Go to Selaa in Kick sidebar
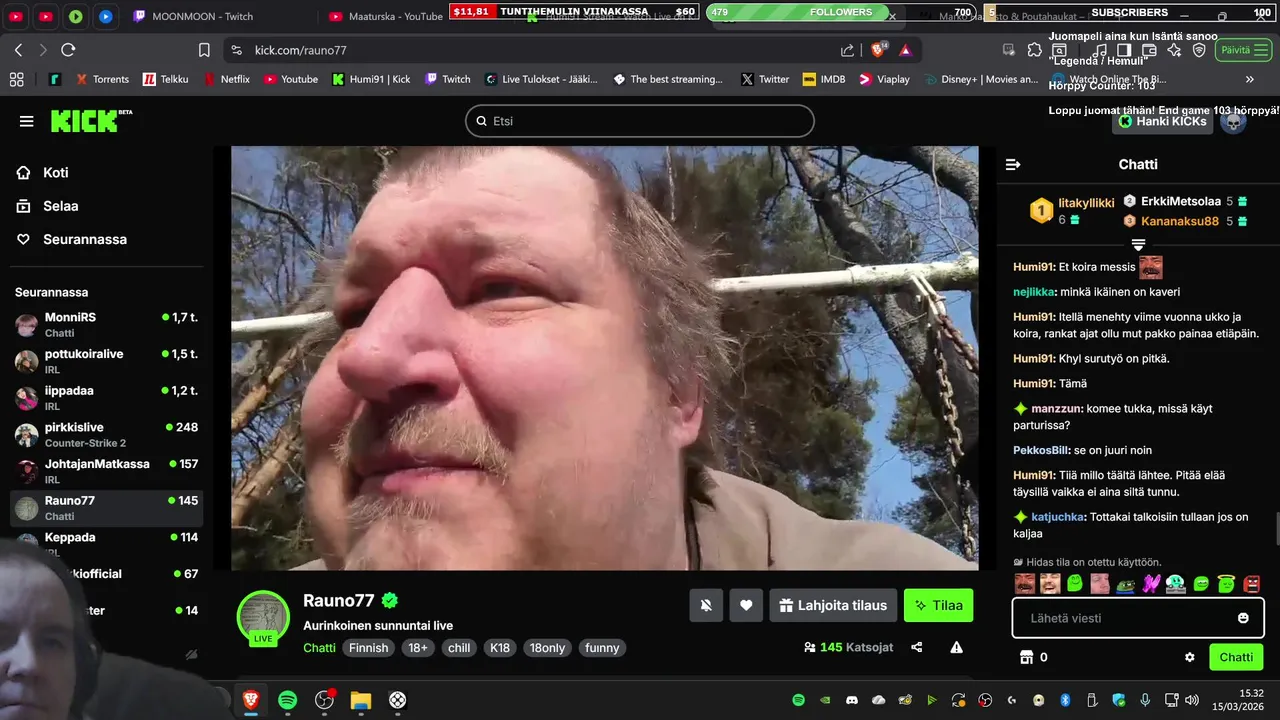1280x720 pixels. click(x=48, y=206)
